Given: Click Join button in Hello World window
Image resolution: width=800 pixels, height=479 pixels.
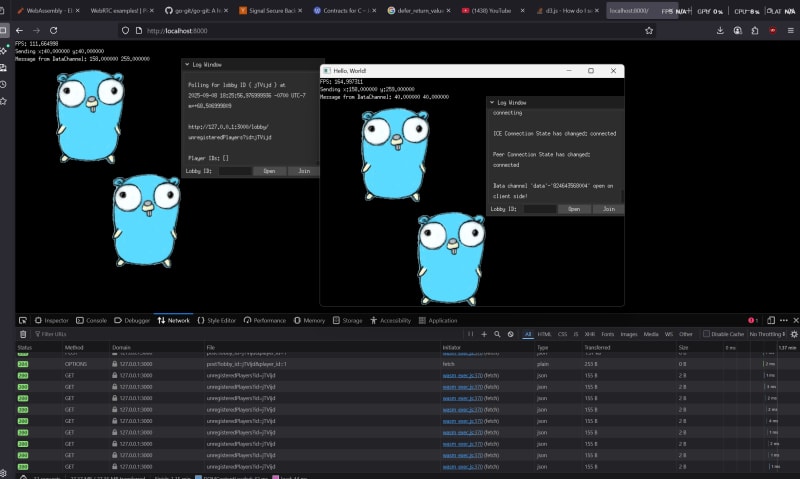Looking at the screenshot, I should pos(607,209).
